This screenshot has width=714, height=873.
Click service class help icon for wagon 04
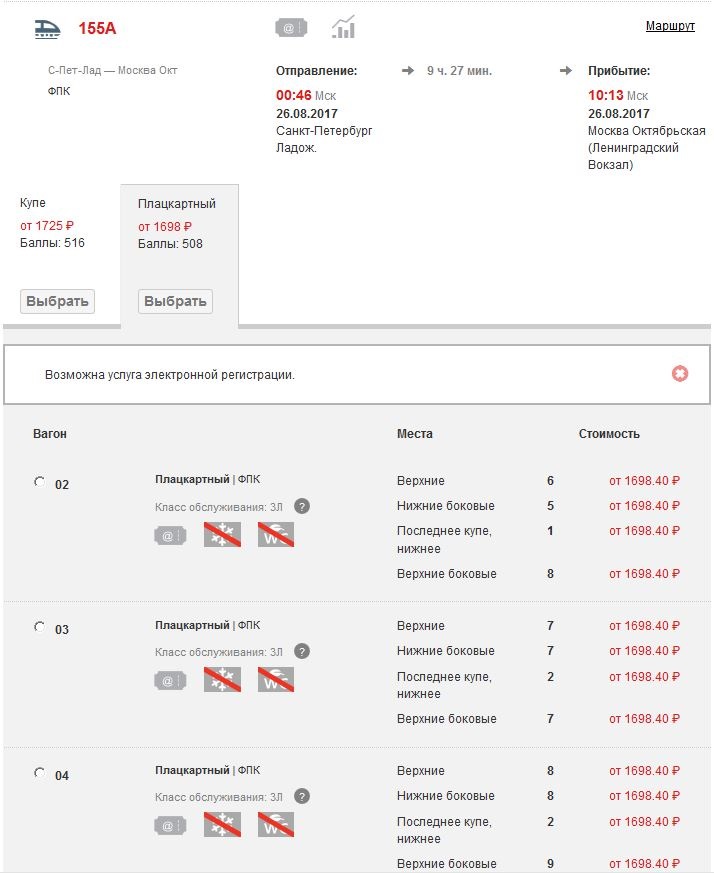click(302, 796)
